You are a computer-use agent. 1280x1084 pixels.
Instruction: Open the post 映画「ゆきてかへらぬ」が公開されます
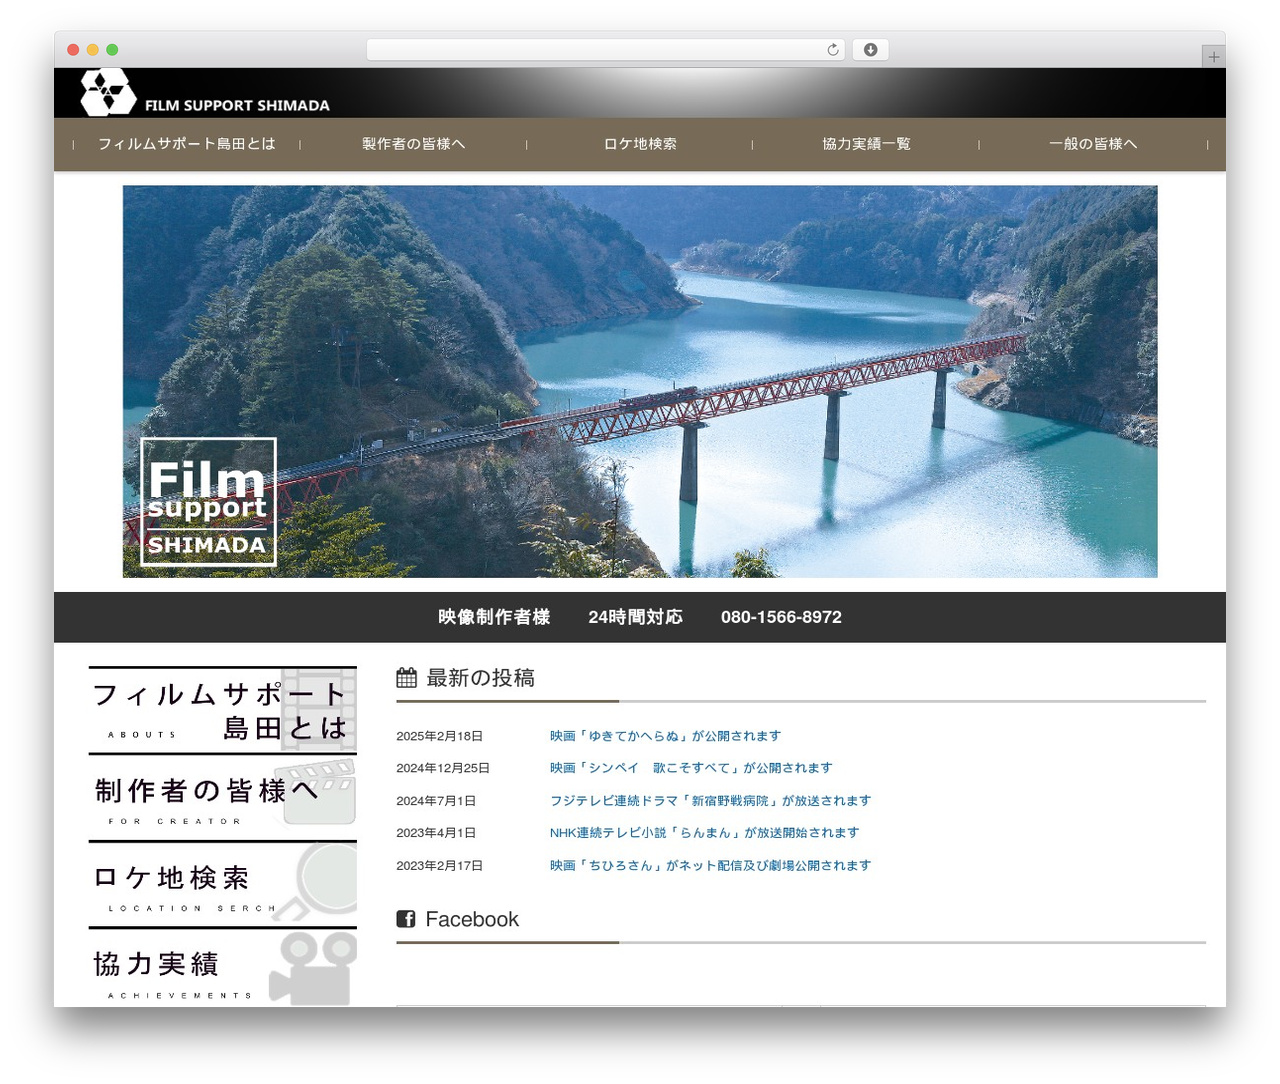click(x=665, y=736)
